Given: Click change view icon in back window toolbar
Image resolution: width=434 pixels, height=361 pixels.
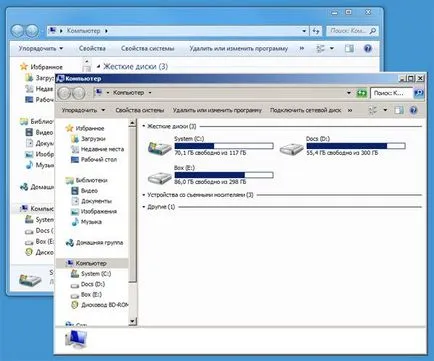Looking at the screenshot, I should point(320,49).
